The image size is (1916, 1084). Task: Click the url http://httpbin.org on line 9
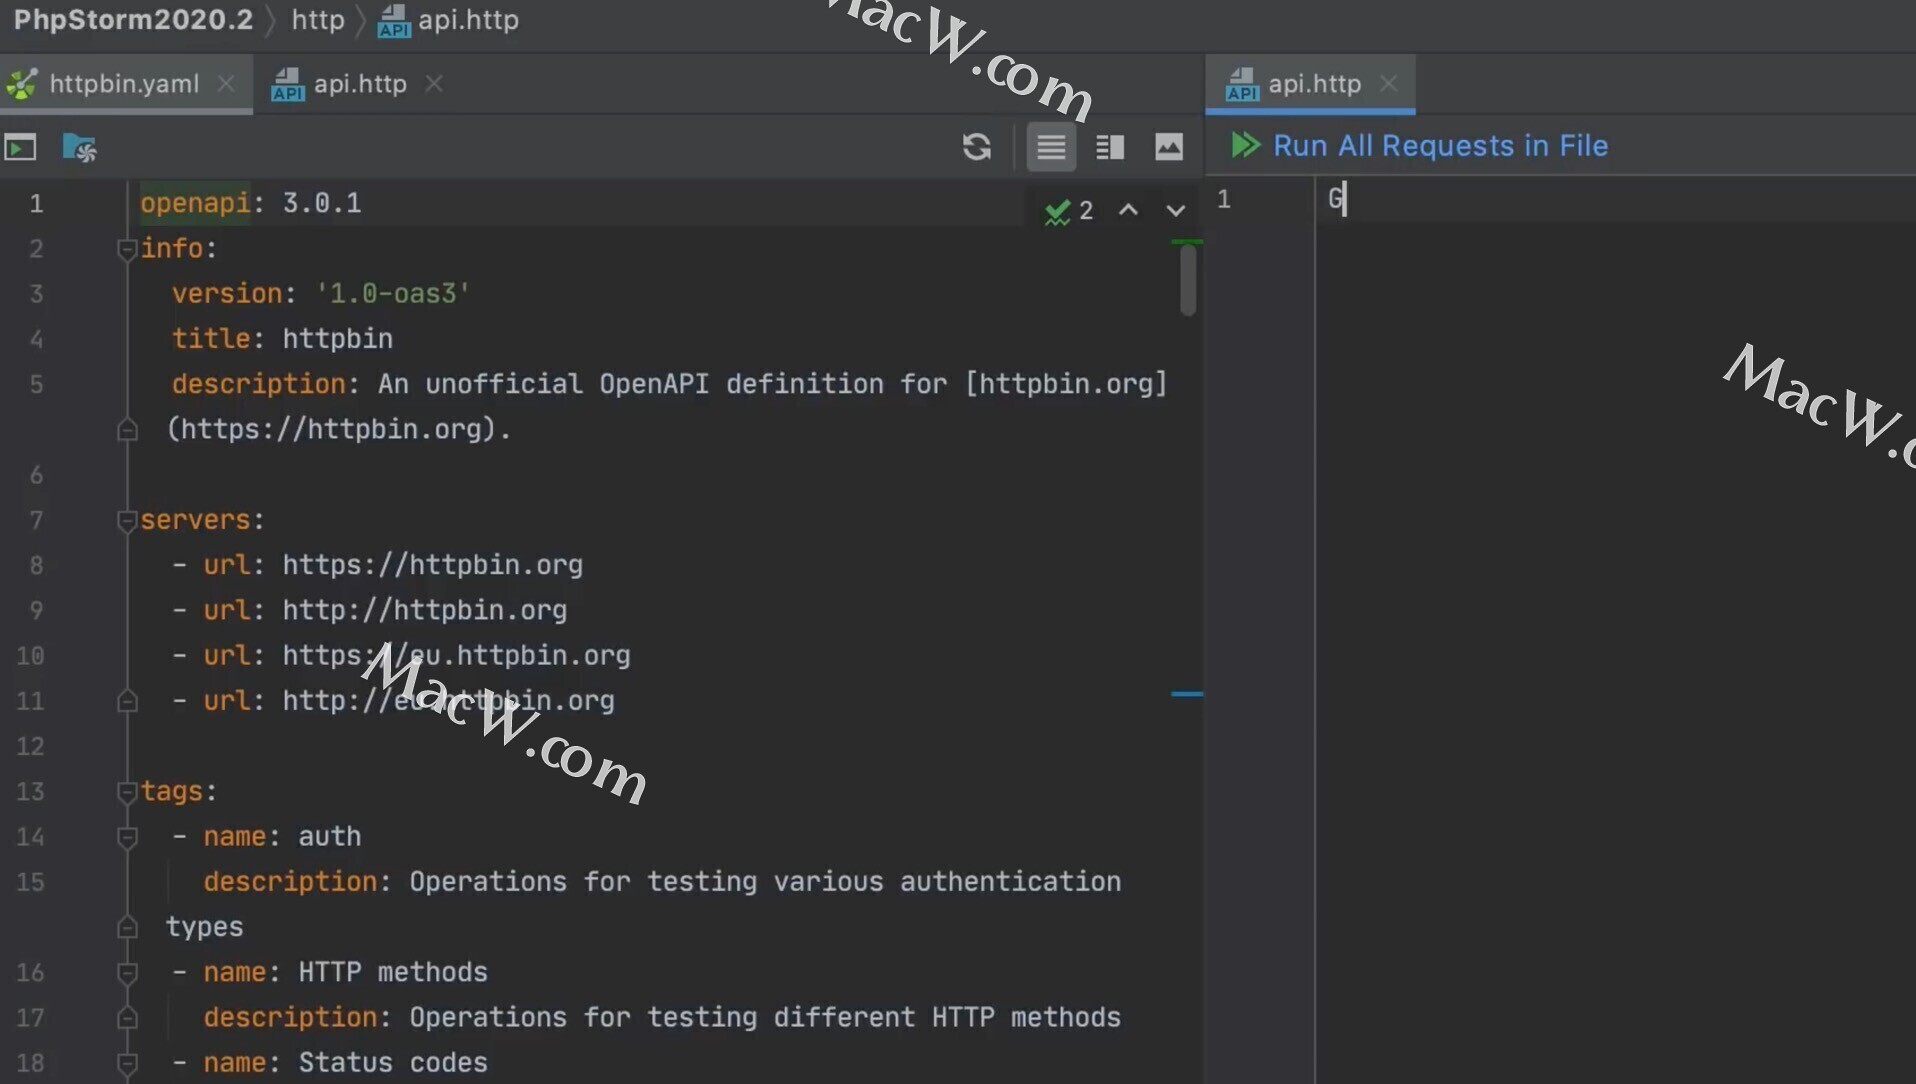pyautogui.click(x=424, y=610)
